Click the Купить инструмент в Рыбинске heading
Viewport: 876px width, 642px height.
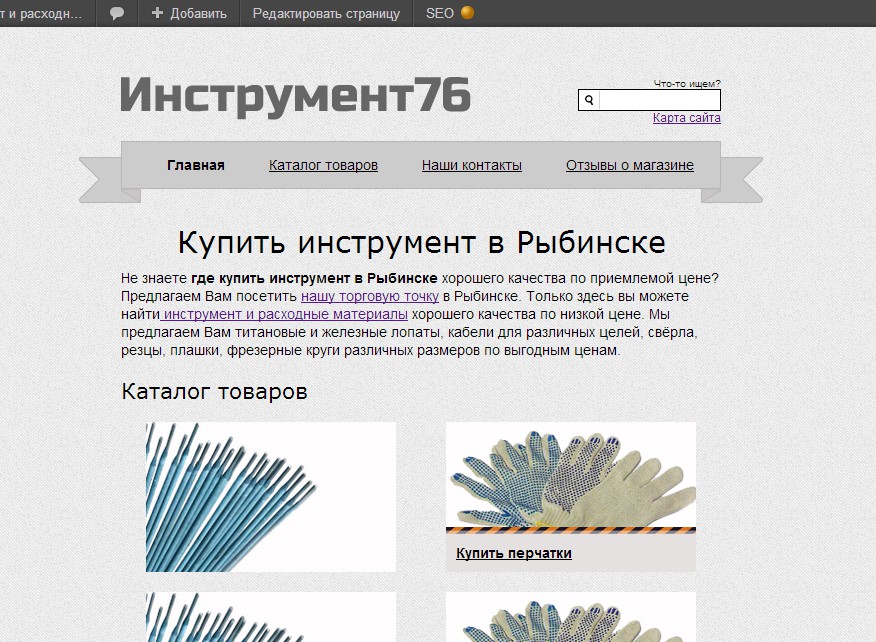point(421,243)
